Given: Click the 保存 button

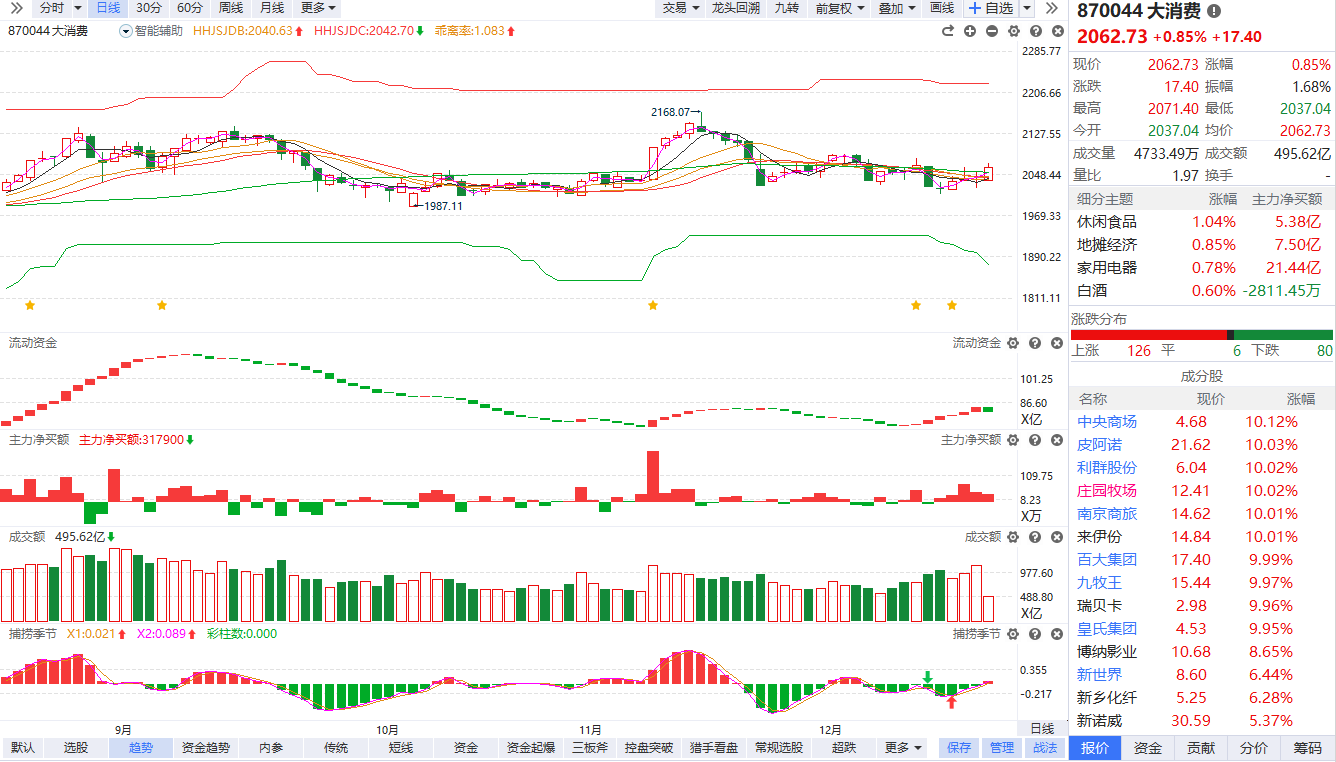Looking at the screenshot, I should click(959, 748).
